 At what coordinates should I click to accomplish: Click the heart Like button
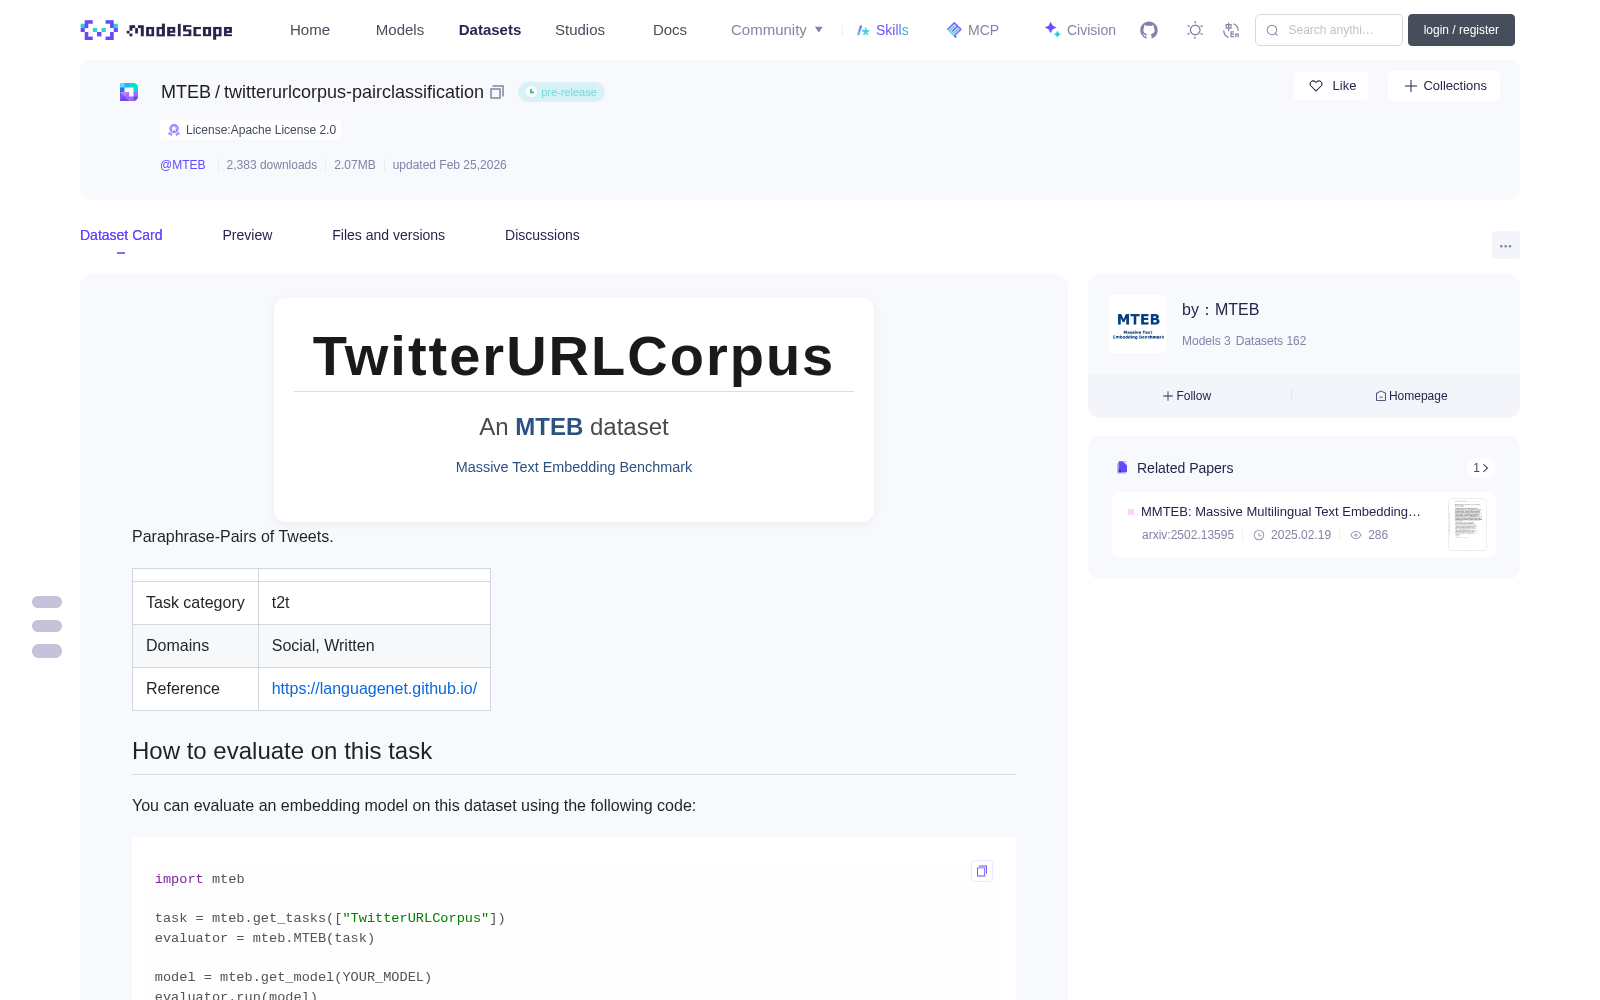click(x=1331, y=86)
